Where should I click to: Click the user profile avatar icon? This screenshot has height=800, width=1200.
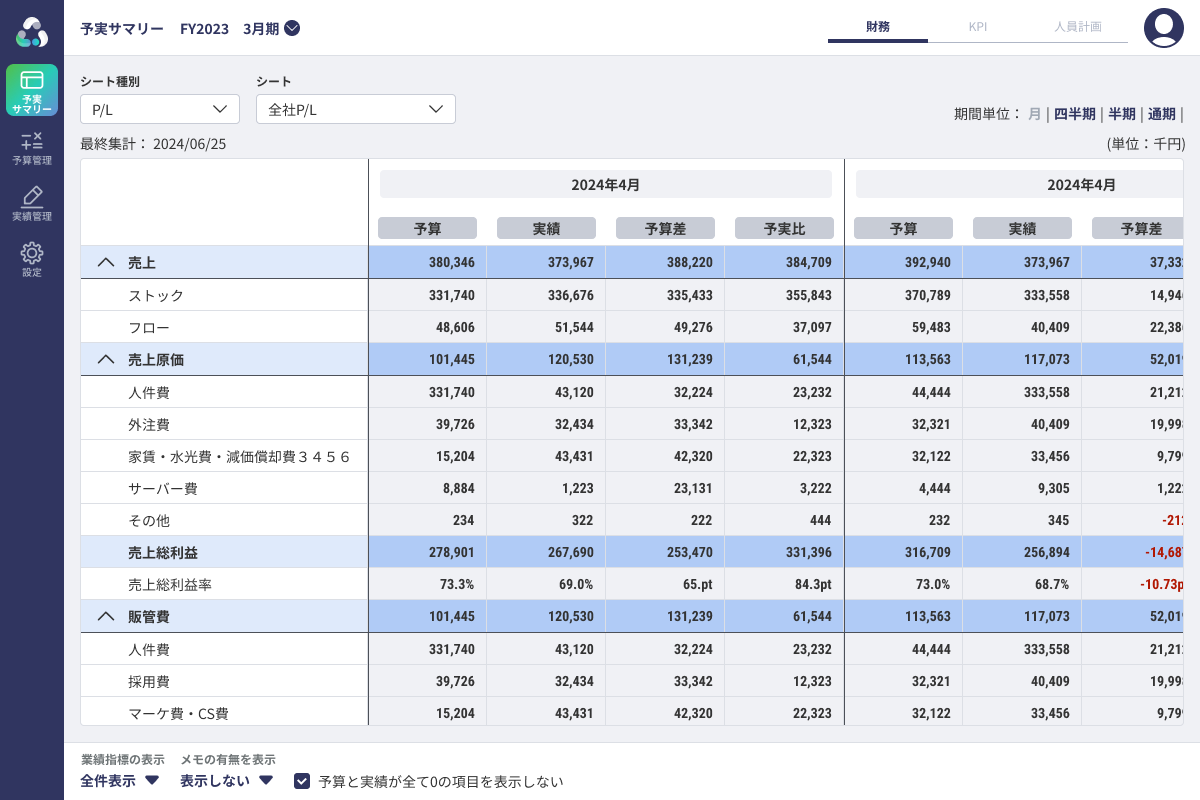point(1163,28)
